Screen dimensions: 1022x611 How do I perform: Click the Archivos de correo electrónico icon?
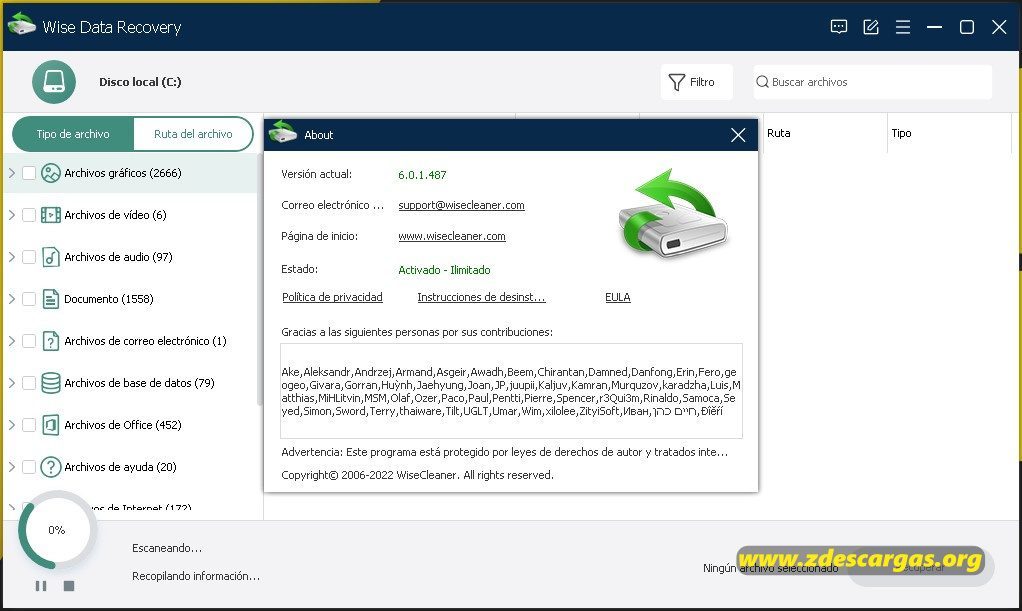click(x=51, y=341)
